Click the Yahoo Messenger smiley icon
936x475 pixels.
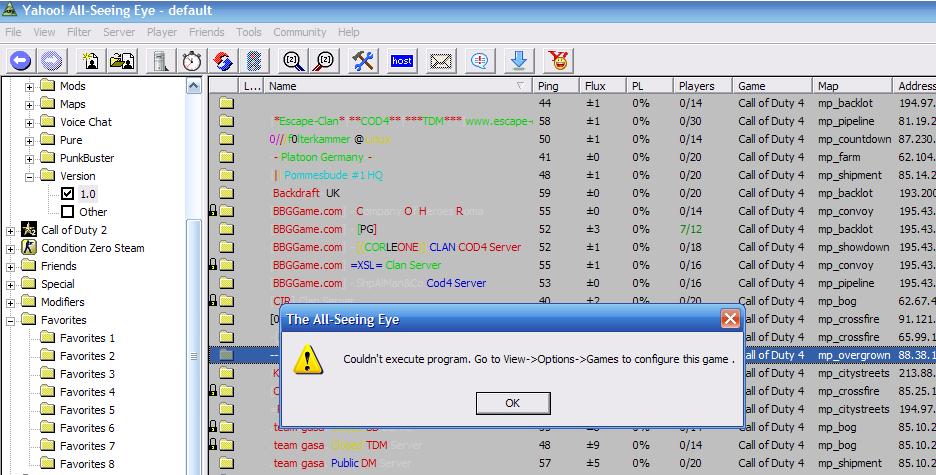pyautogui.click(x=558, y=61)
